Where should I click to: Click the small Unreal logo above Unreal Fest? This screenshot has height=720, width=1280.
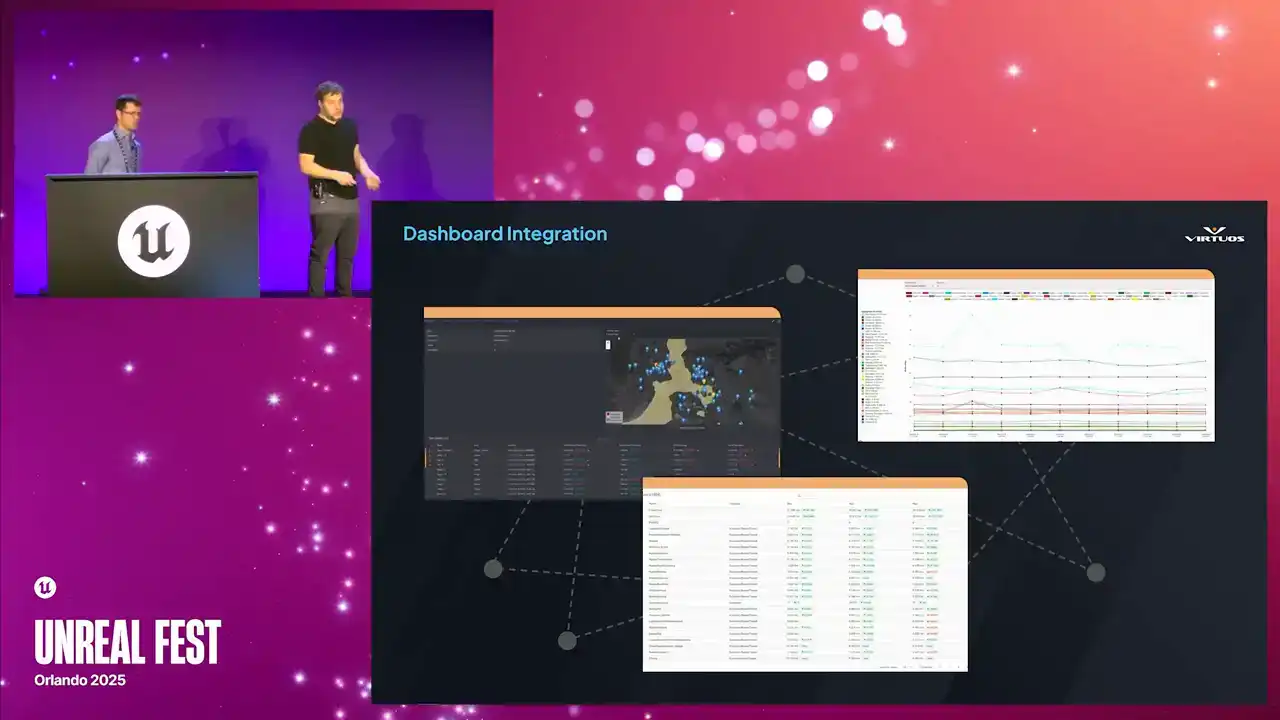pyautogui.click(x=45, y=588)
